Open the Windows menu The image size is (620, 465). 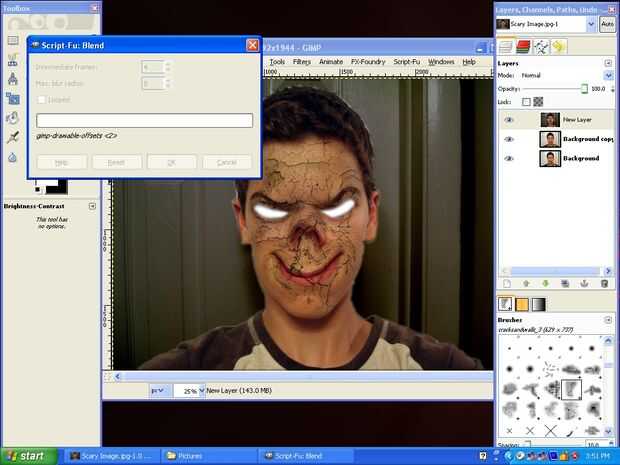click(441, 62)
